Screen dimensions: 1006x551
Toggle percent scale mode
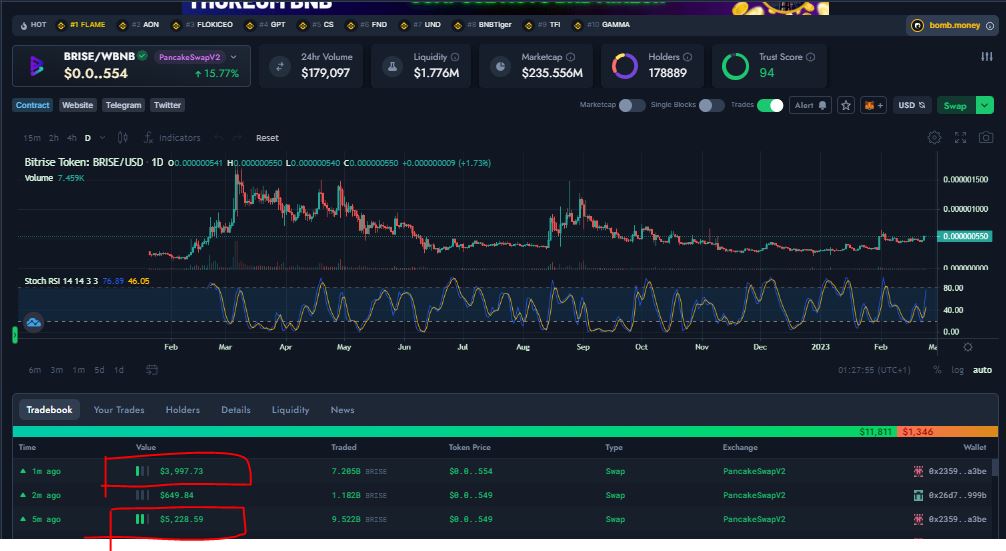(x=937, y=370)
